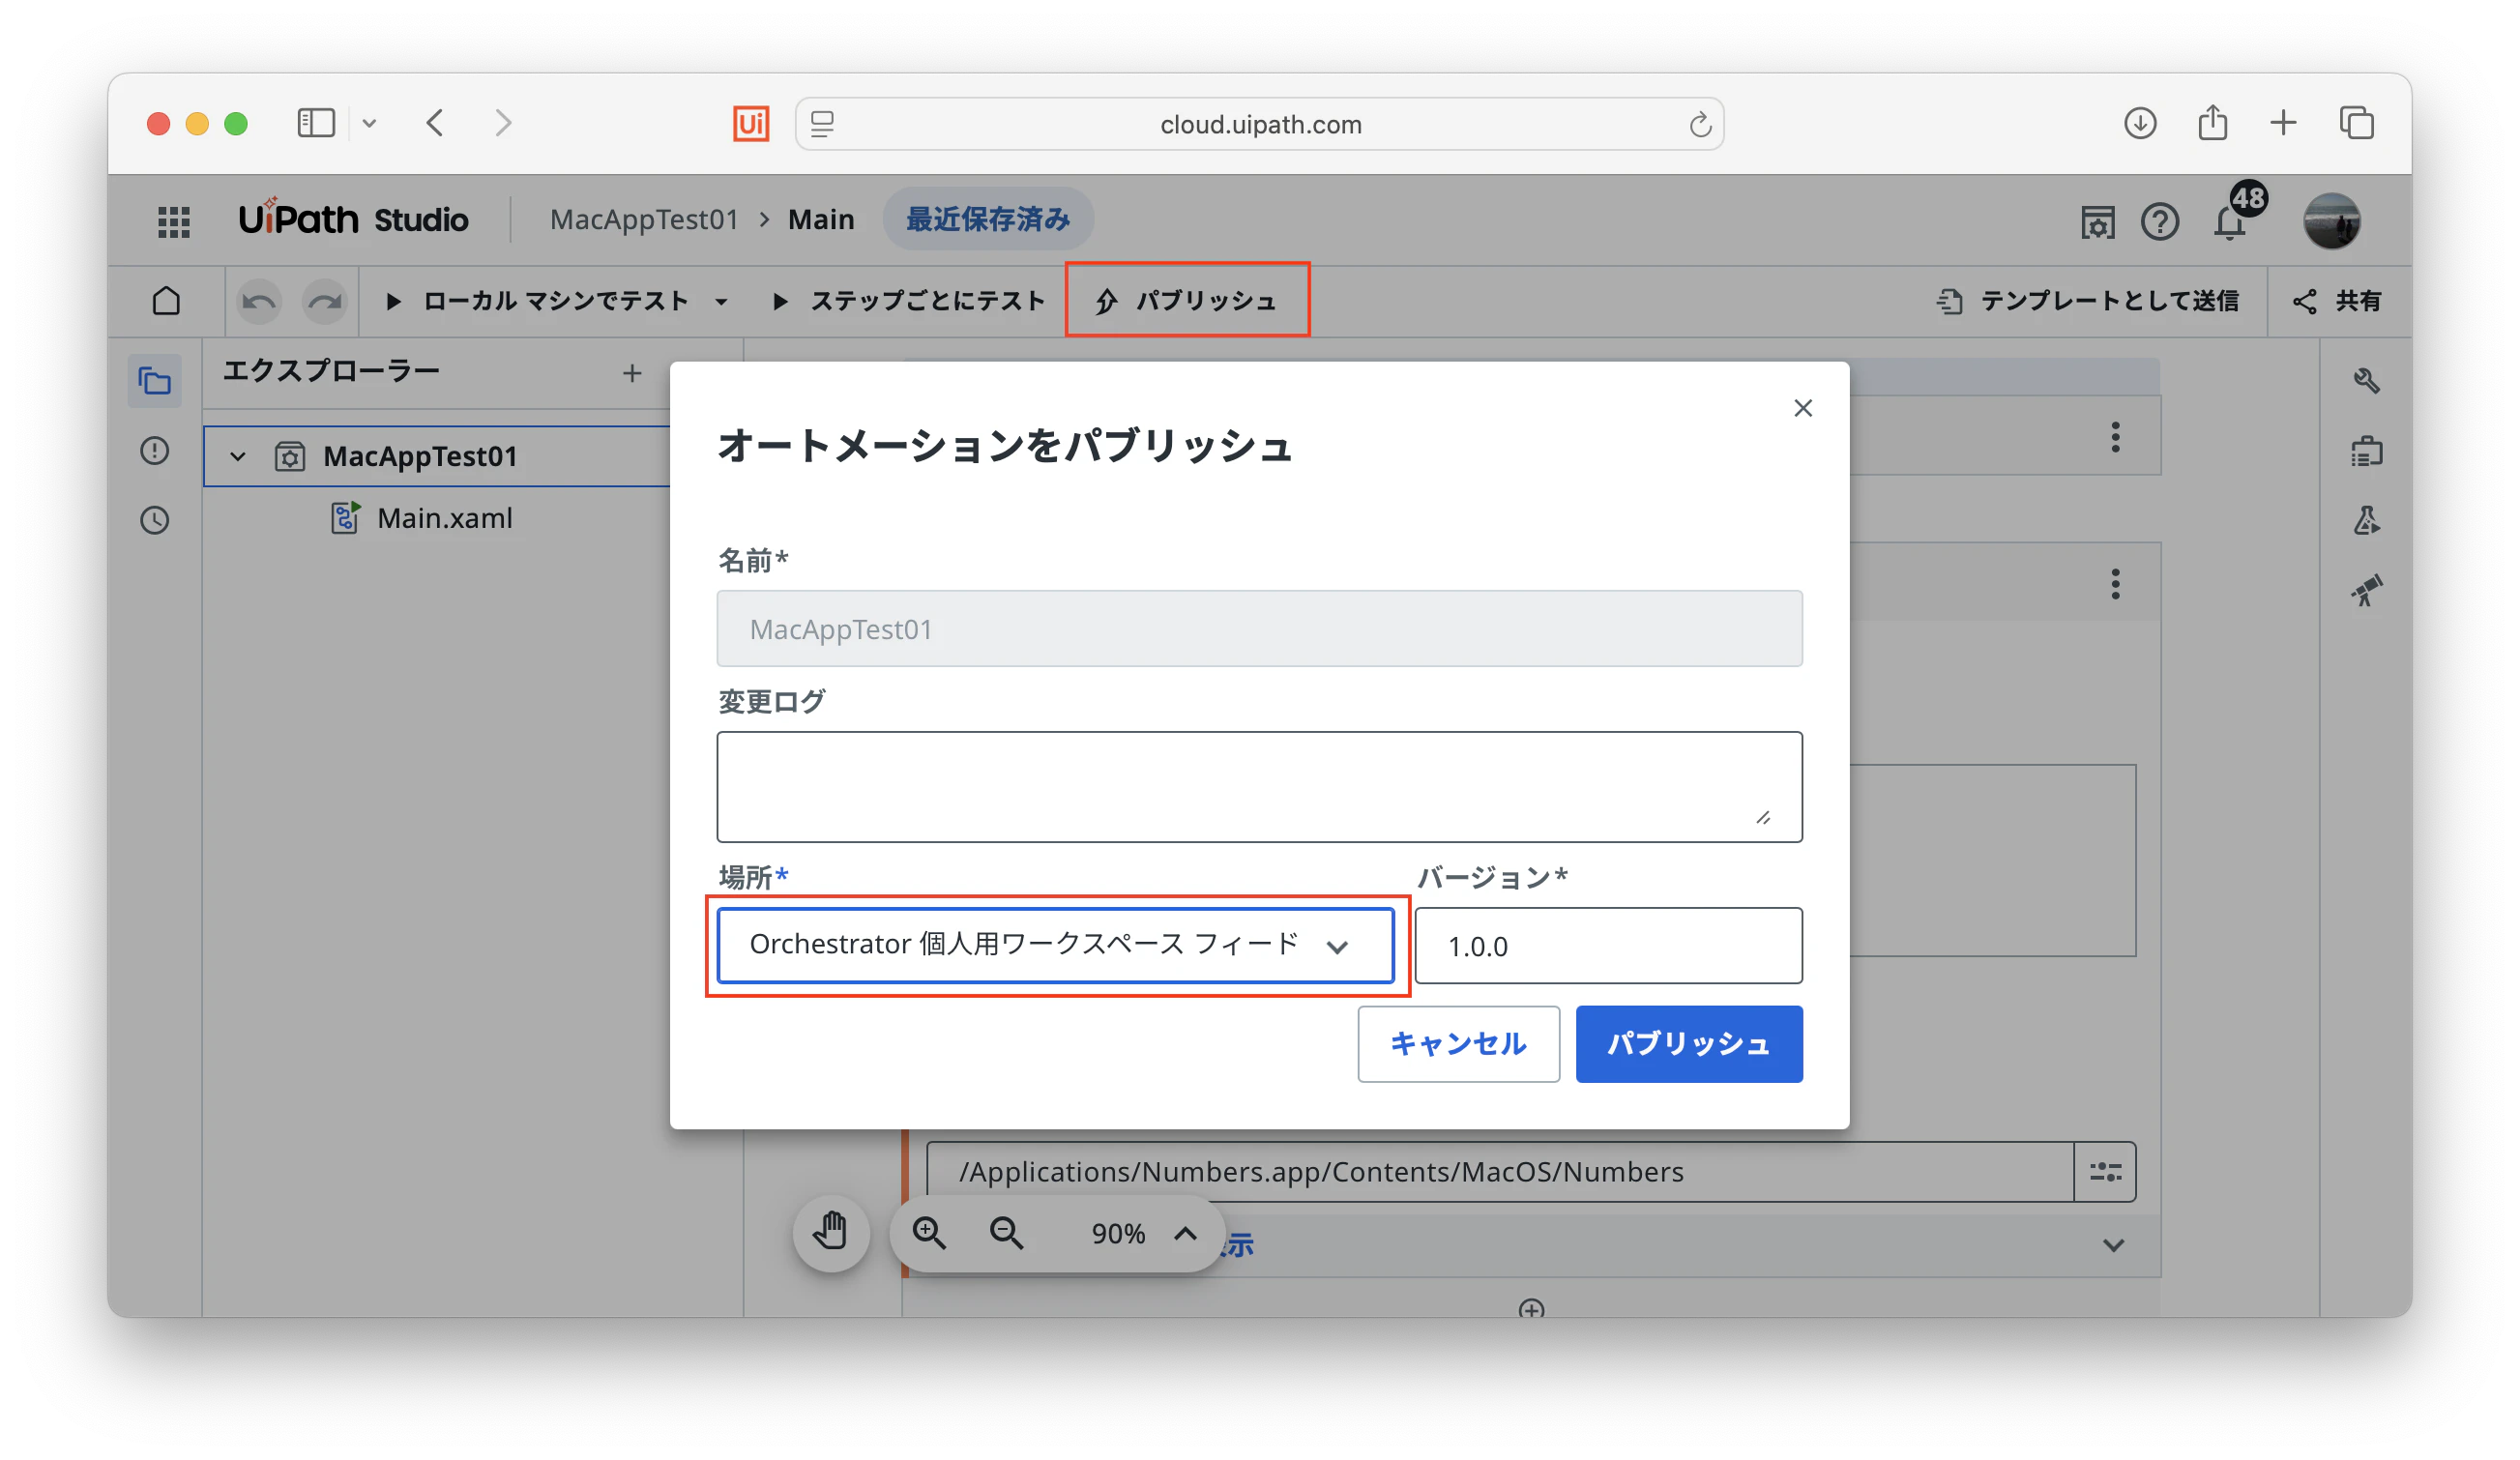This screenshot has width=2520, height=1460.
Task: Reload the cloud.uipath.com page
Action: coord(1700,125)
